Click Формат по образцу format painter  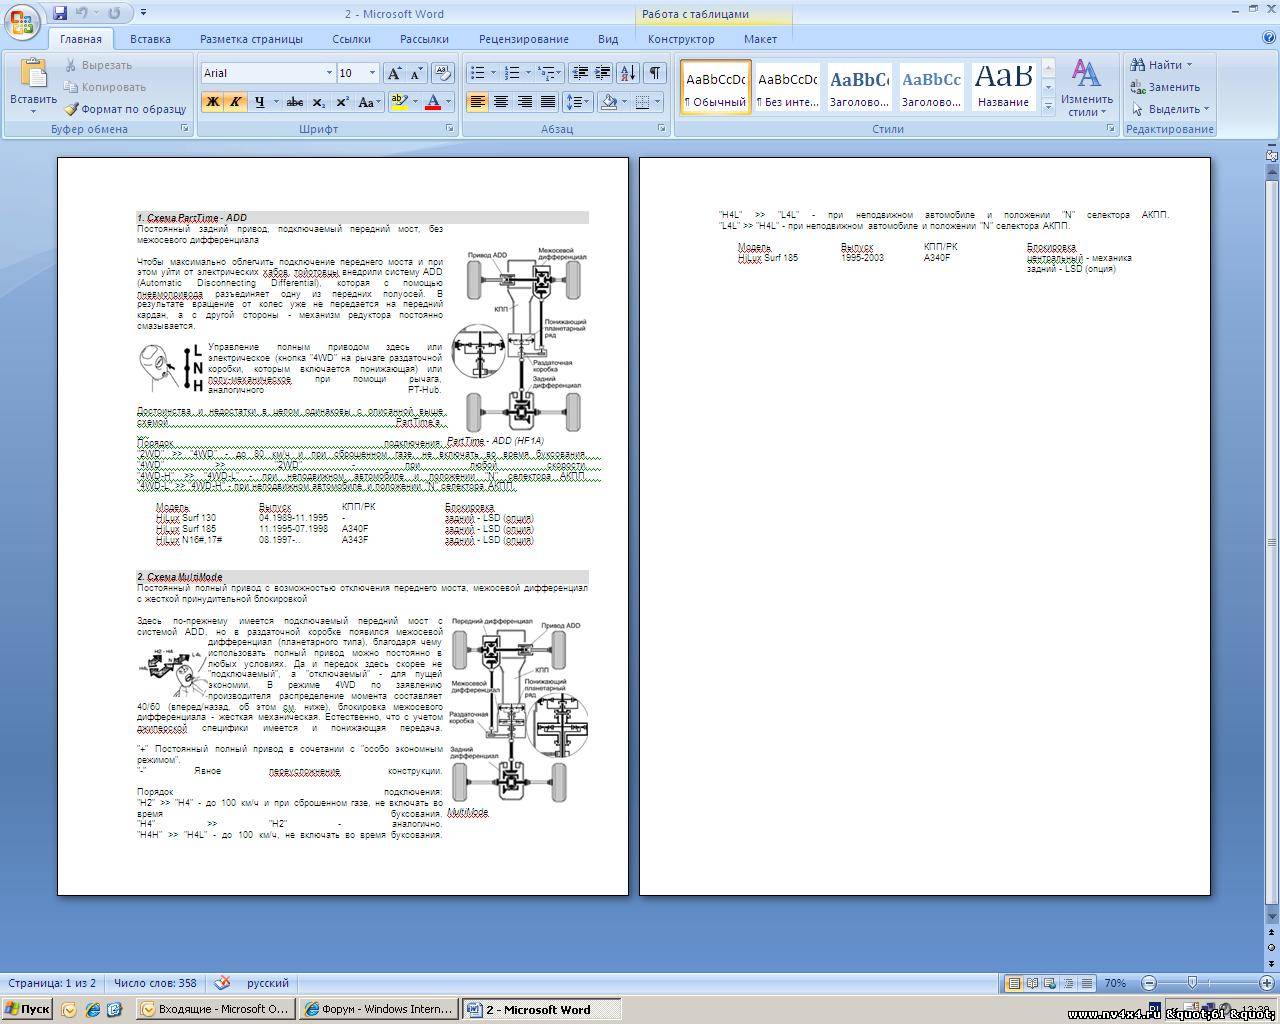126,109
